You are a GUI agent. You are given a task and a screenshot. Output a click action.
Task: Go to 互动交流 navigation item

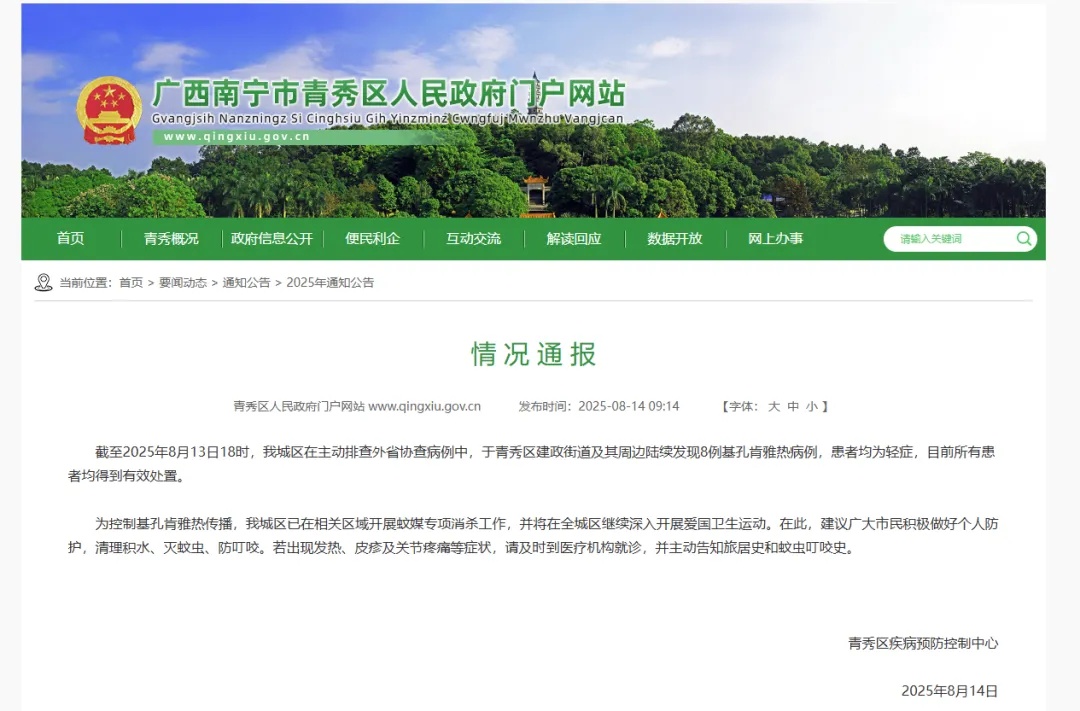pos(473,239)
